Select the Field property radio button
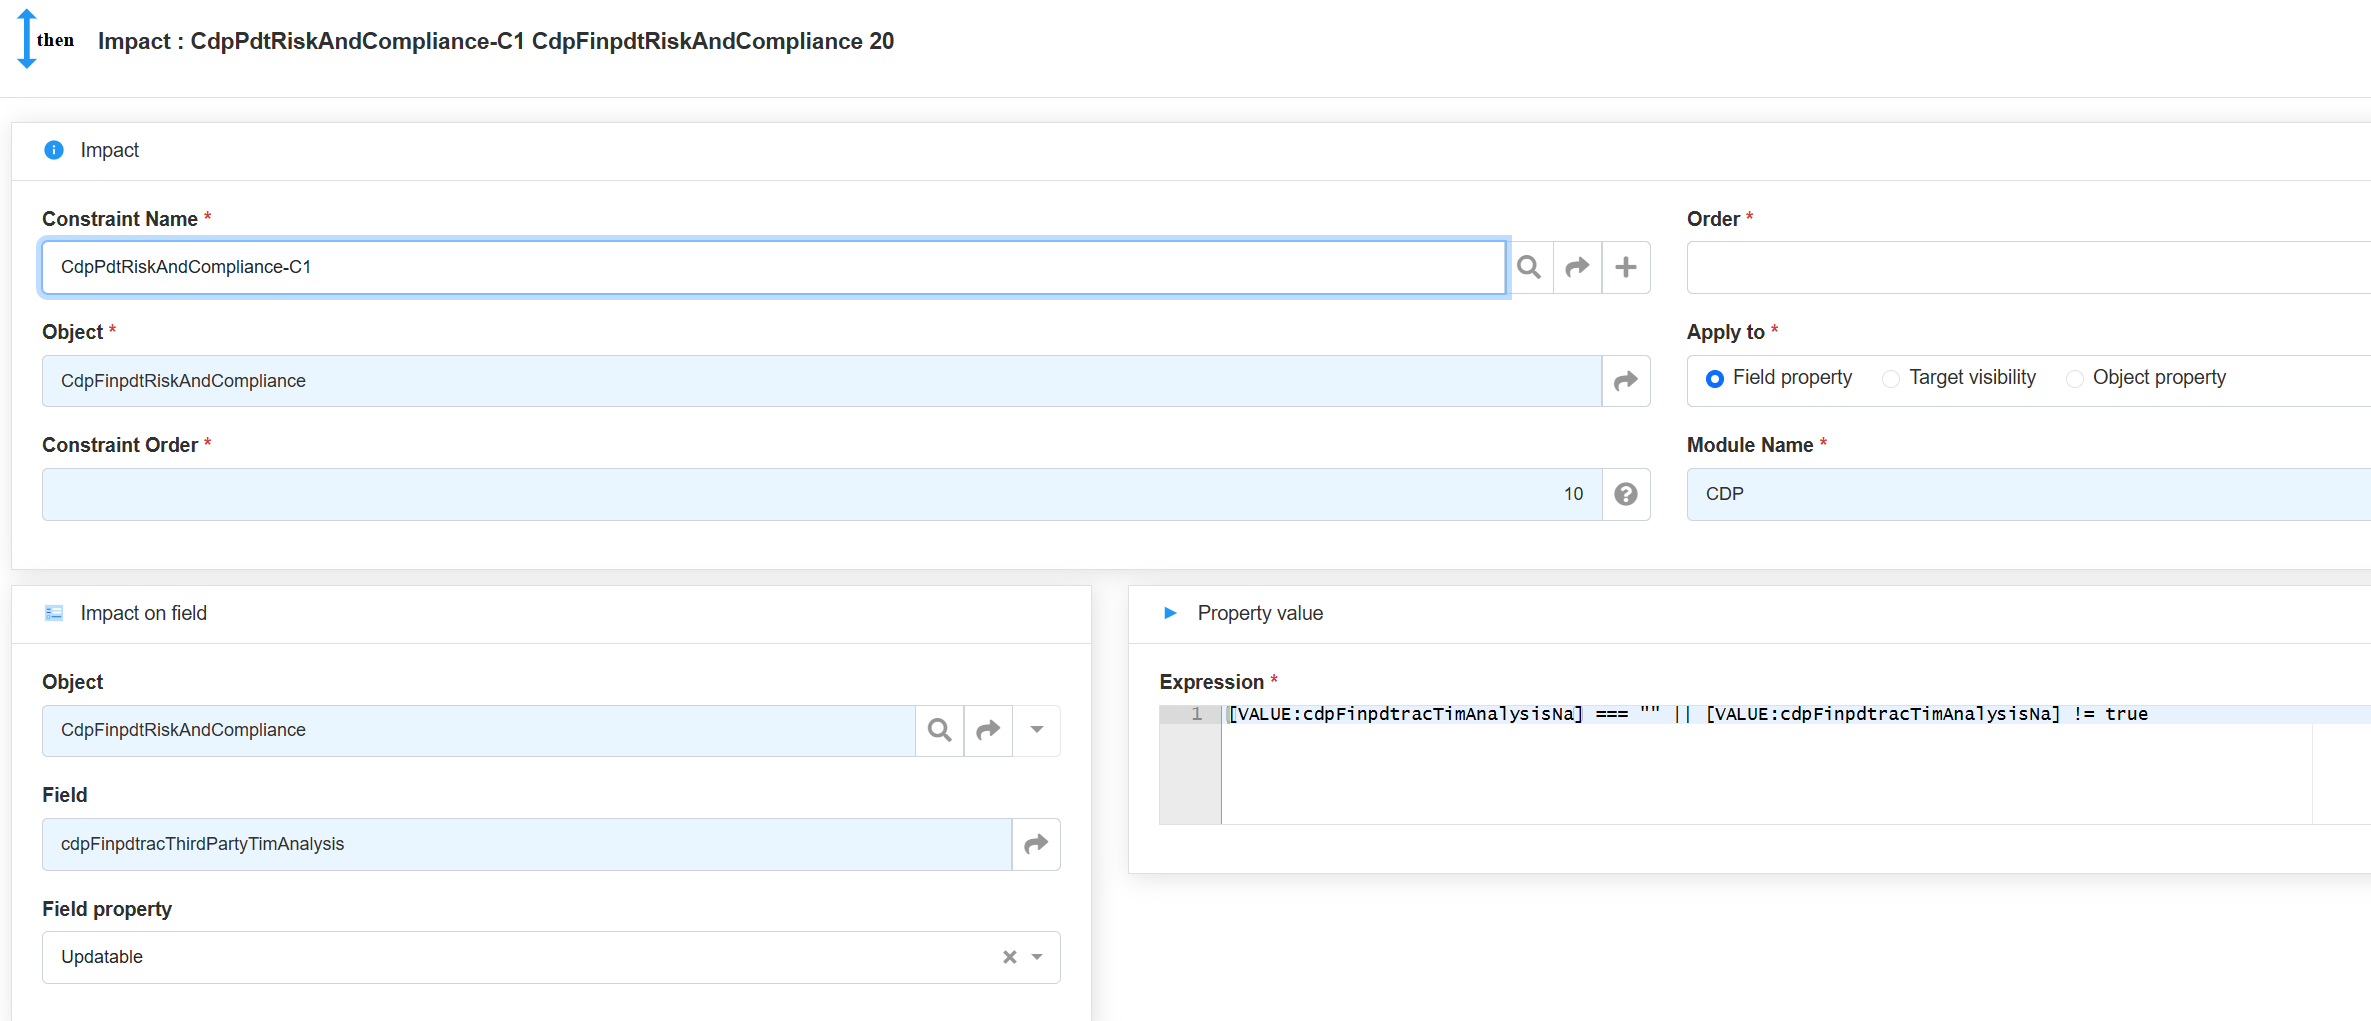The image size is (2371, 1021). pyautogui.click(x=1715, y=378)
